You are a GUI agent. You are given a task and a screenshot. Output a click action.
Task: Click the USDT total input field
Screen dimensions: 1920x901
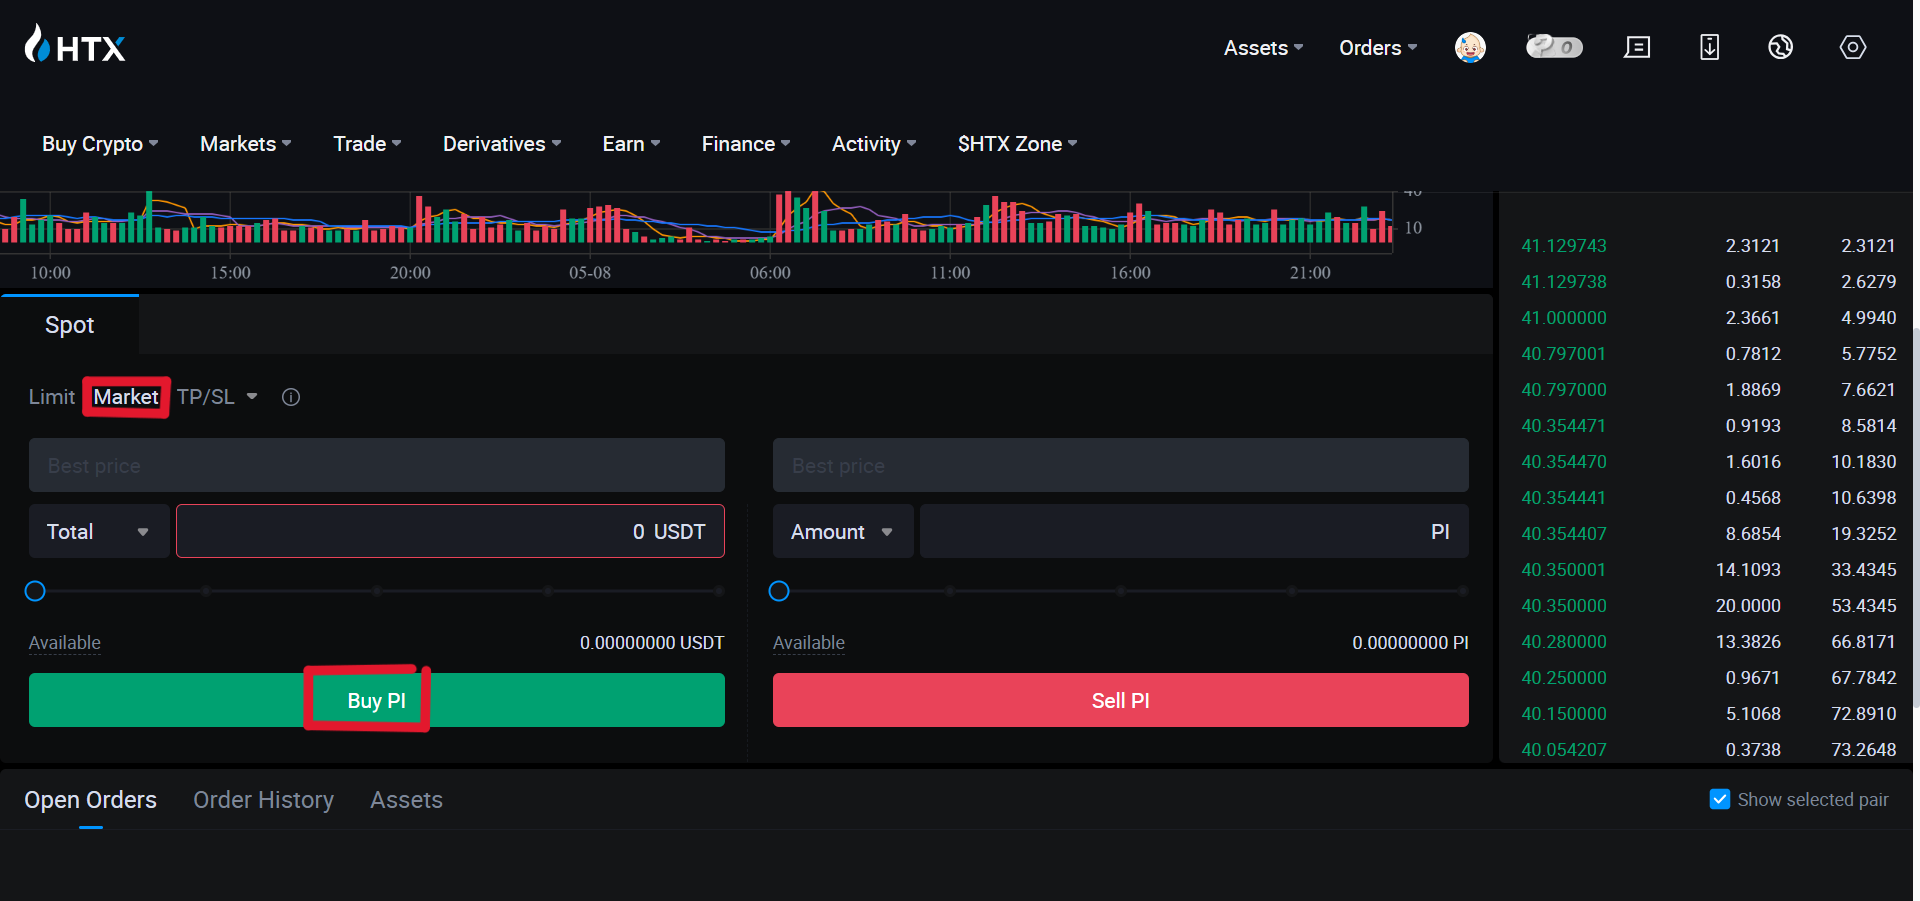450,531
